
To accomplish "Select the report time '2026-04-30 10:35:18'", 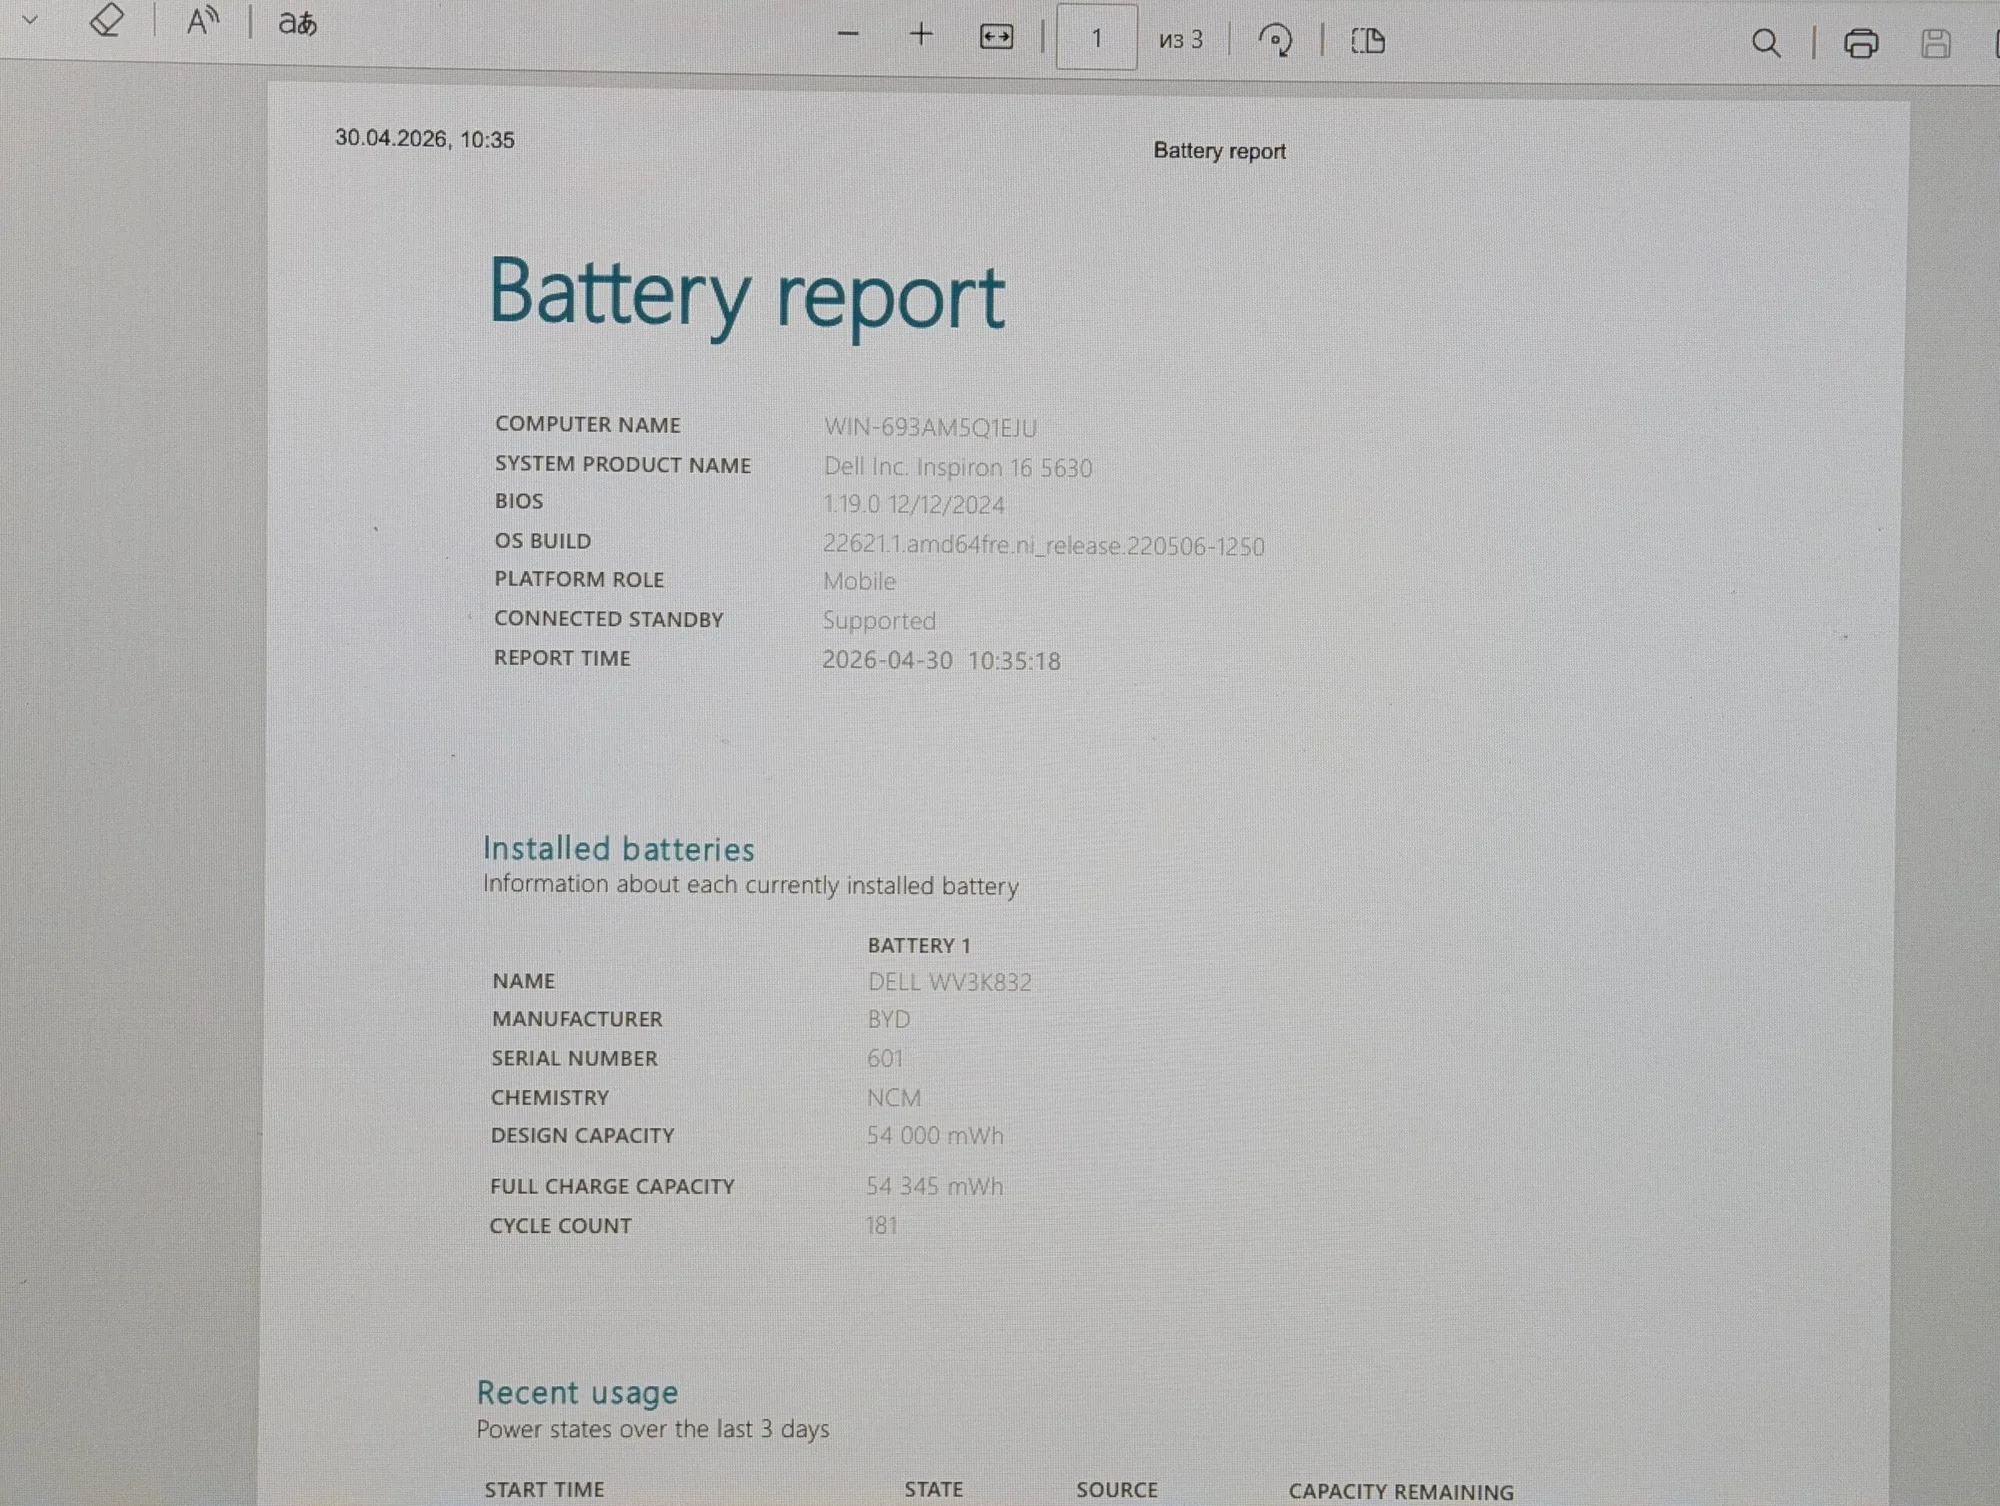I will (941, 661).
